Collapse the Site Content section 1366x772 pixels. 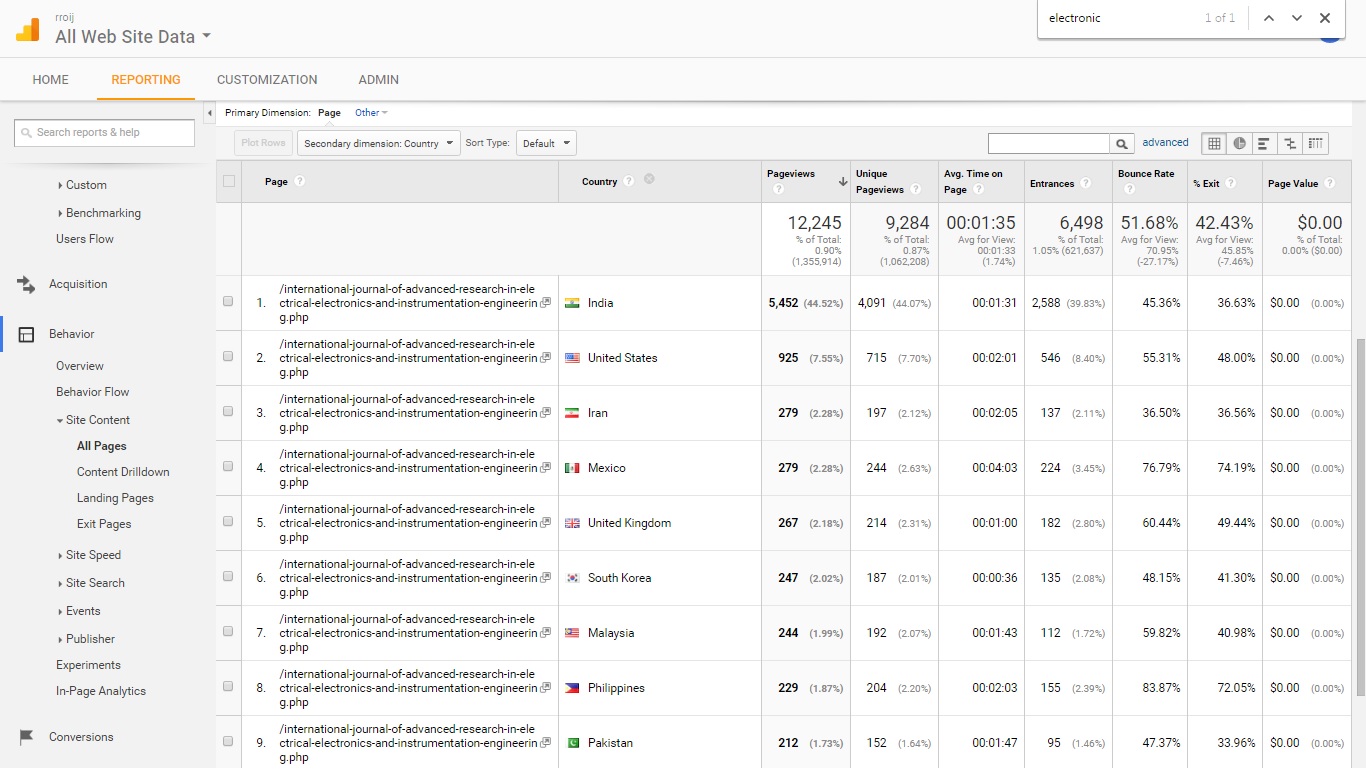(94, 420)
